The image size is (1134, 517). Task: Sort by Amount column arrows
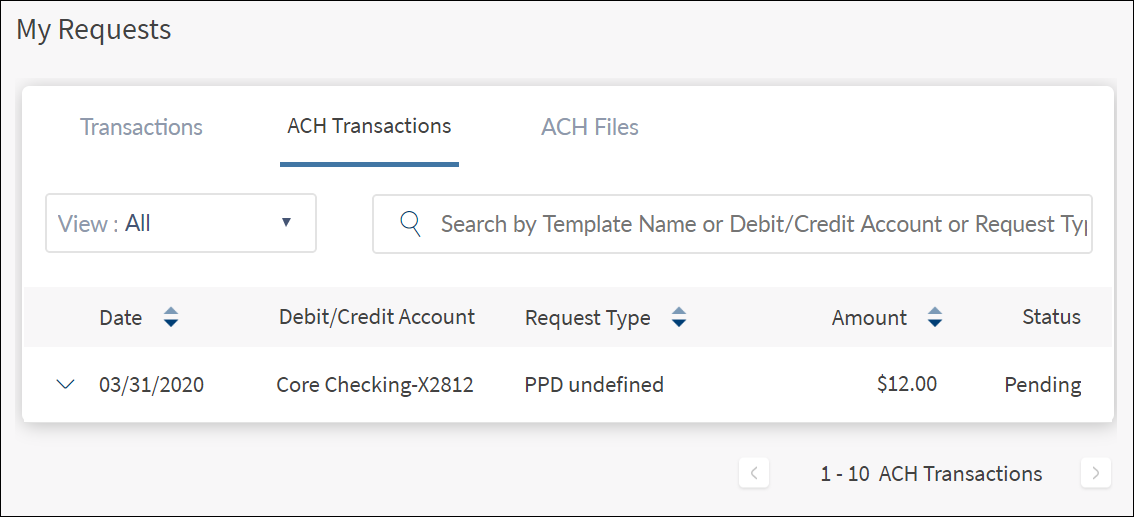[935, 318]
